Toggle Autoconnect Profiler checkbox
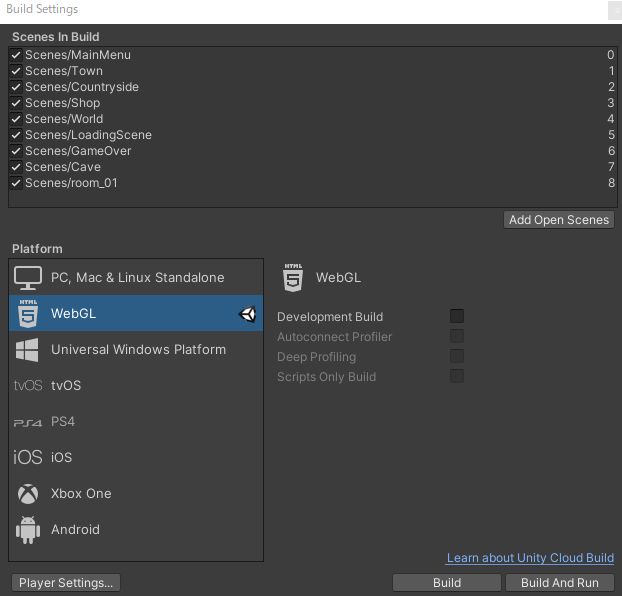Screen dimensions: 622x596 tap(457, 336)
